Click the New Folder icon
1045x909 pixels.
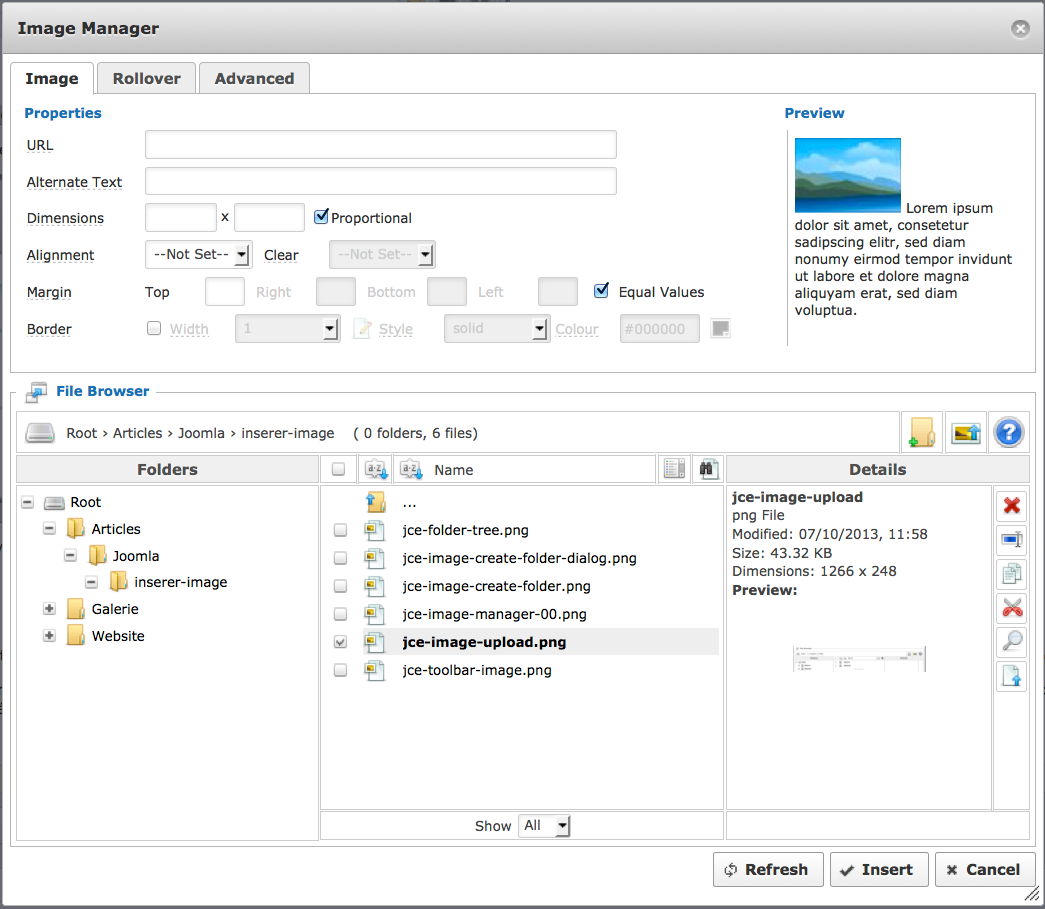pos(922,433)
